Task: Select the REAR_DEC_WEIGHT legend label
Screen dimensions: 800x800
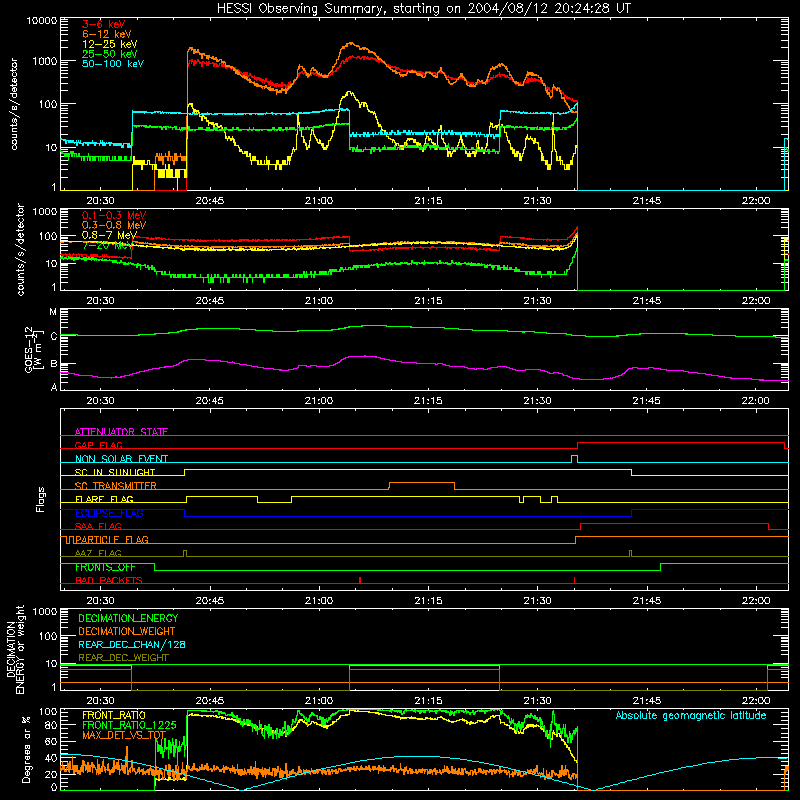Action: (123, 658)
